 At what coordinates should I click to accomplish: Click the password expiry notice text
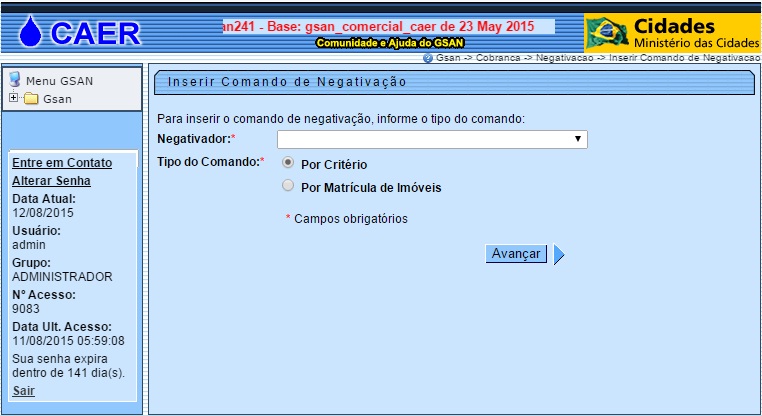click(x=69, y=366)
